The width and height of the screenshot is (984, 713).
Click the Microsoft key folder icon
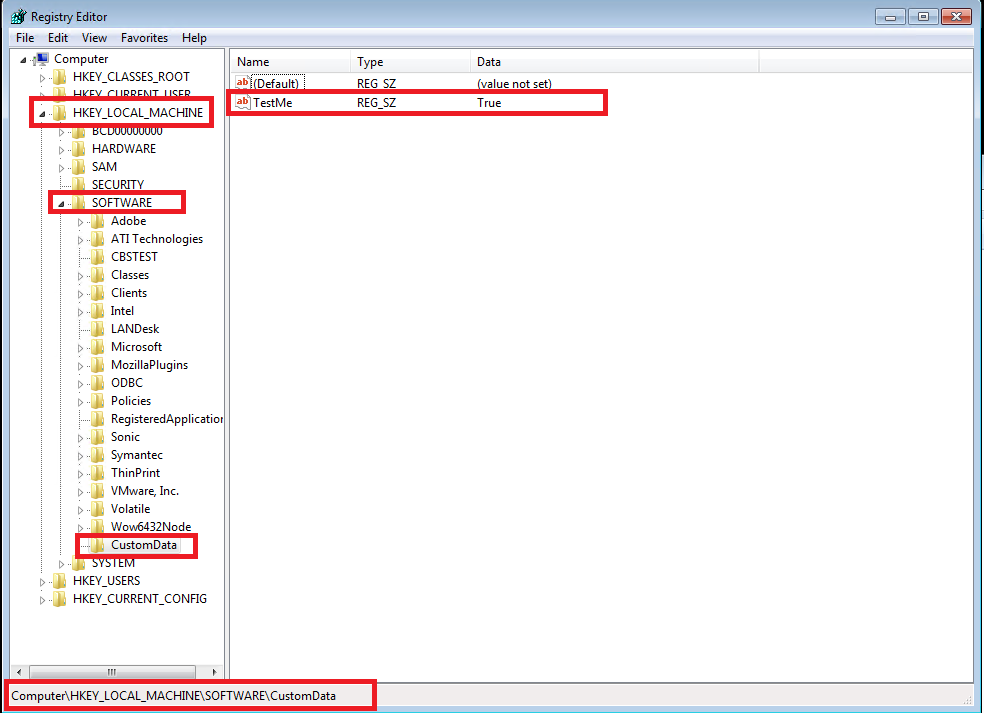99,346
